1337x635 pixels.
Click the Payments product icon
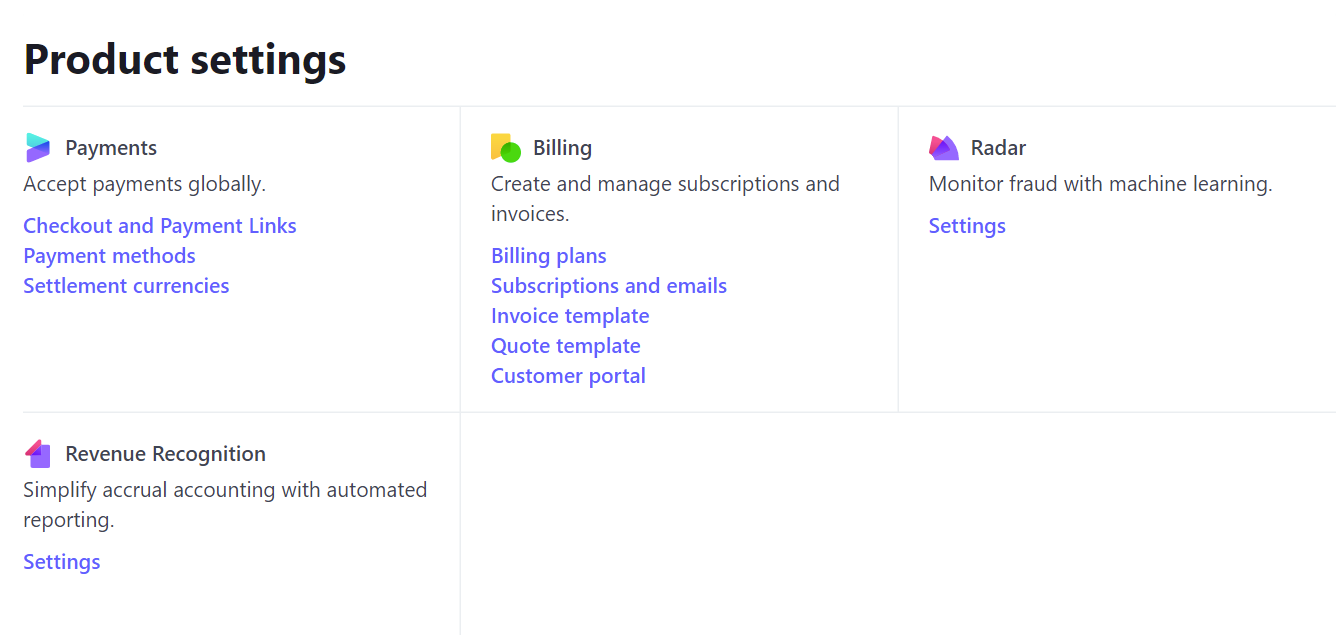point(38,148)
